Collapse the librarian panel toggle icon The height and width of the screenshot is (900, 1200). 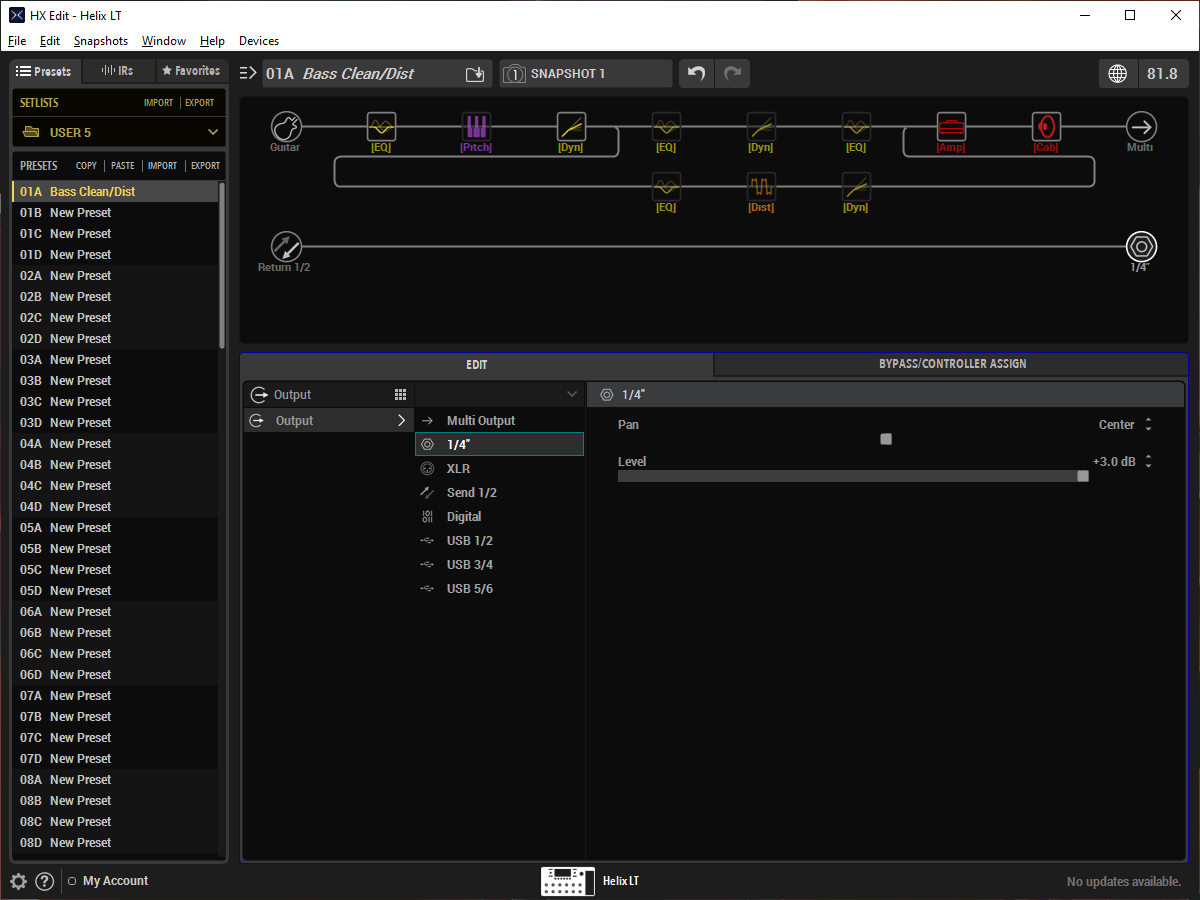click(248, 73)
